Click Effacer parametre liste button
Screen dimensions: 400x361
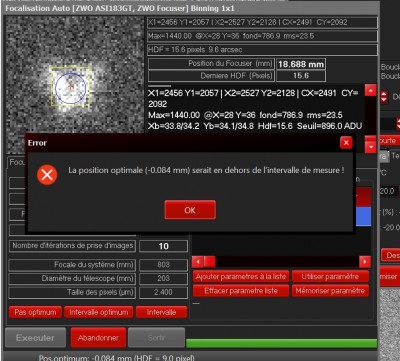(x=241, y=291)
